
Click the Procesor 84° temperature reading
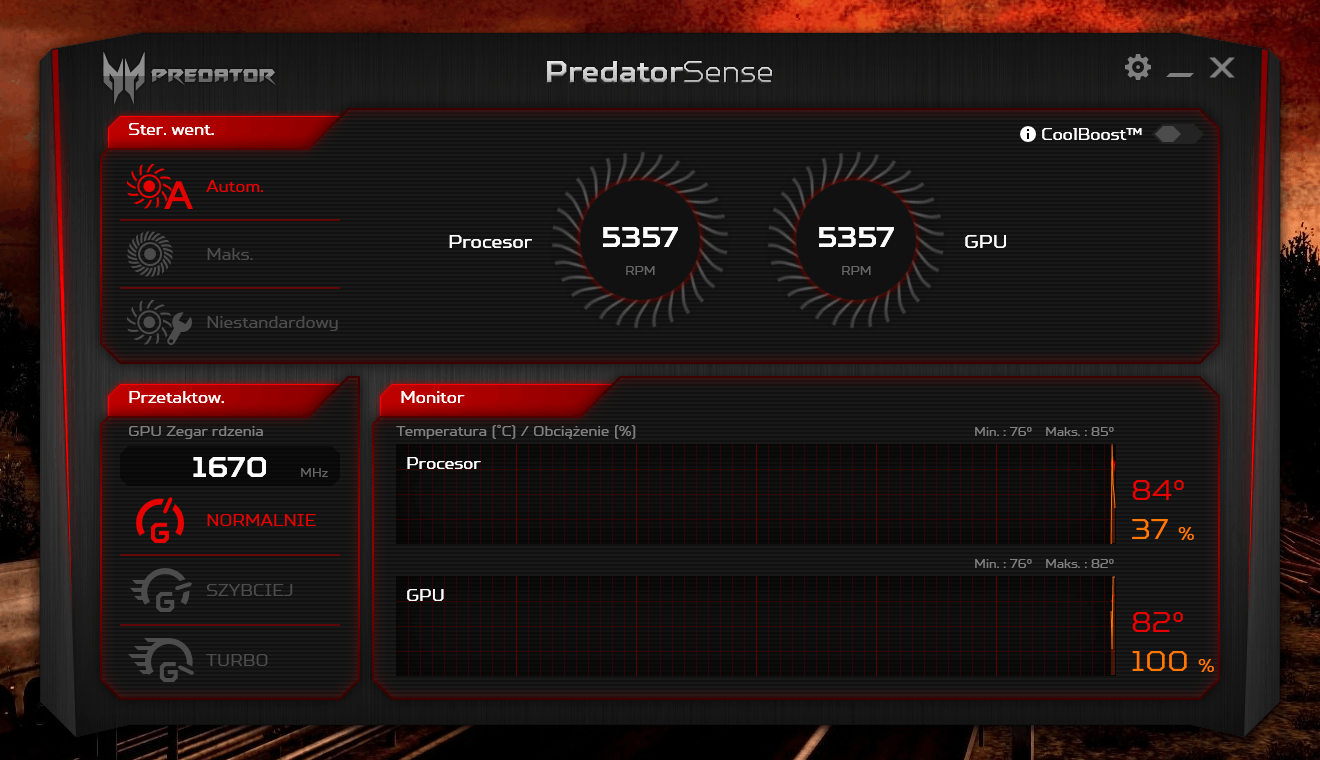pos(1158,491)
